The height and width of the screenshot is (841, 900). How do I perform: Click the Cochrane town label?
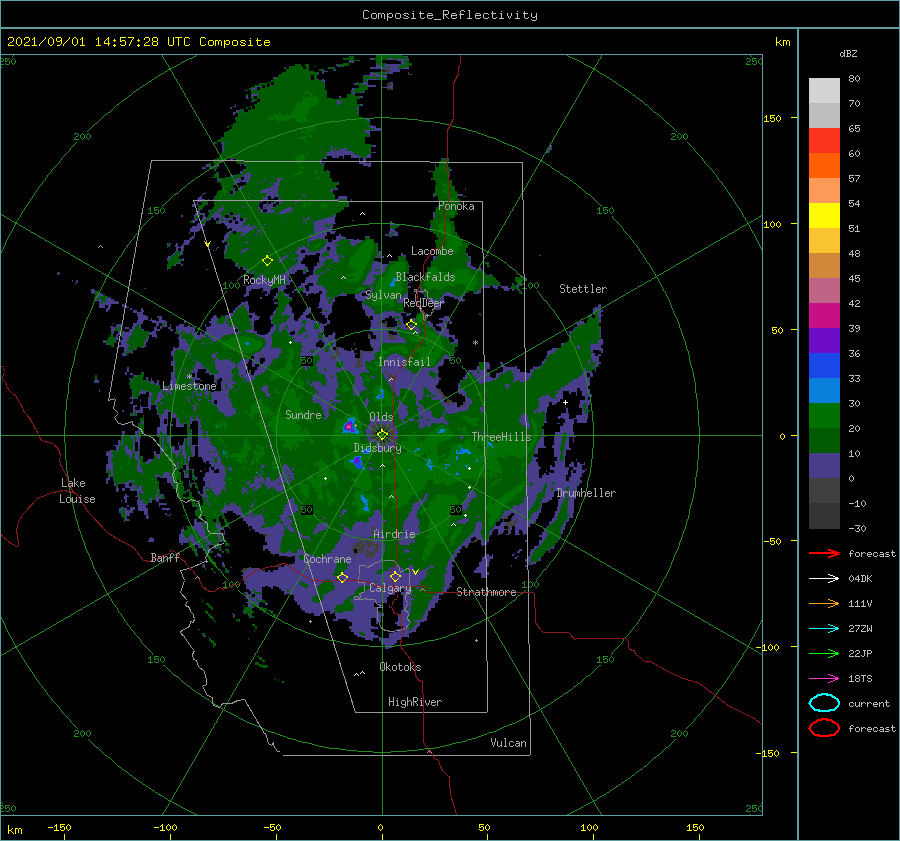[x=327, y=559]
